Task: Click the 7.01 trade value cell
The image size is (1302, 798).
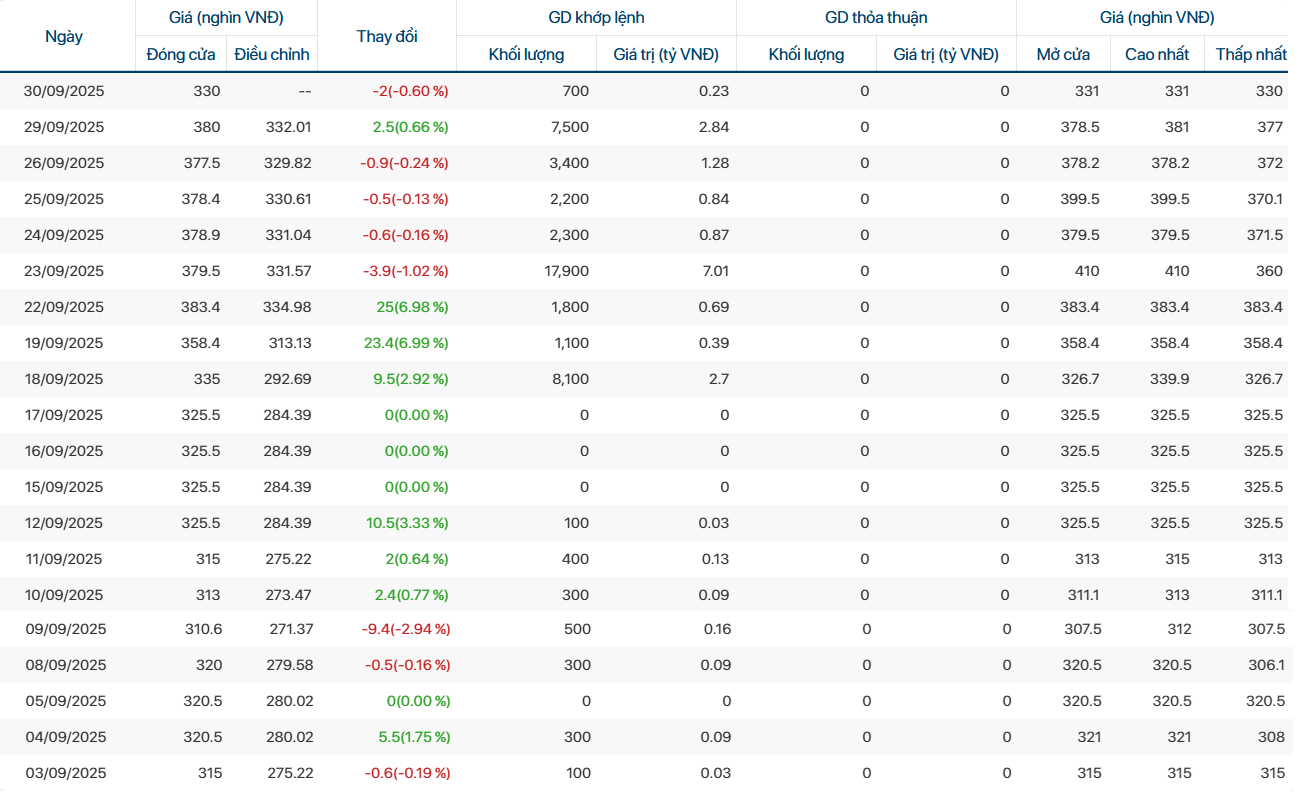Action: [x=715, y=271]
